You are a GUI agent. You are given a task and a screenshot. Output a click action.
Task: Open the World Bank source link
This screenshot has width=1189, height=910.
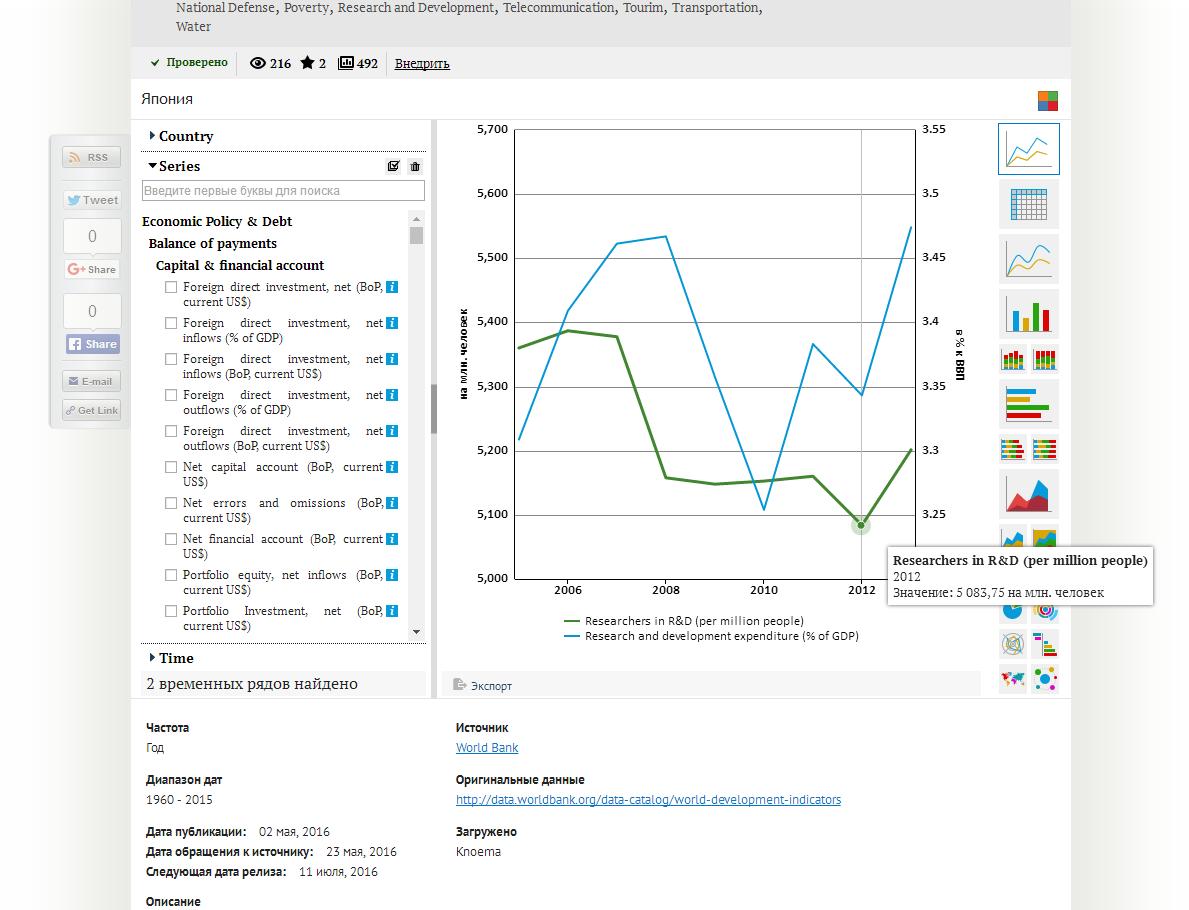click(x=487, y=748)
